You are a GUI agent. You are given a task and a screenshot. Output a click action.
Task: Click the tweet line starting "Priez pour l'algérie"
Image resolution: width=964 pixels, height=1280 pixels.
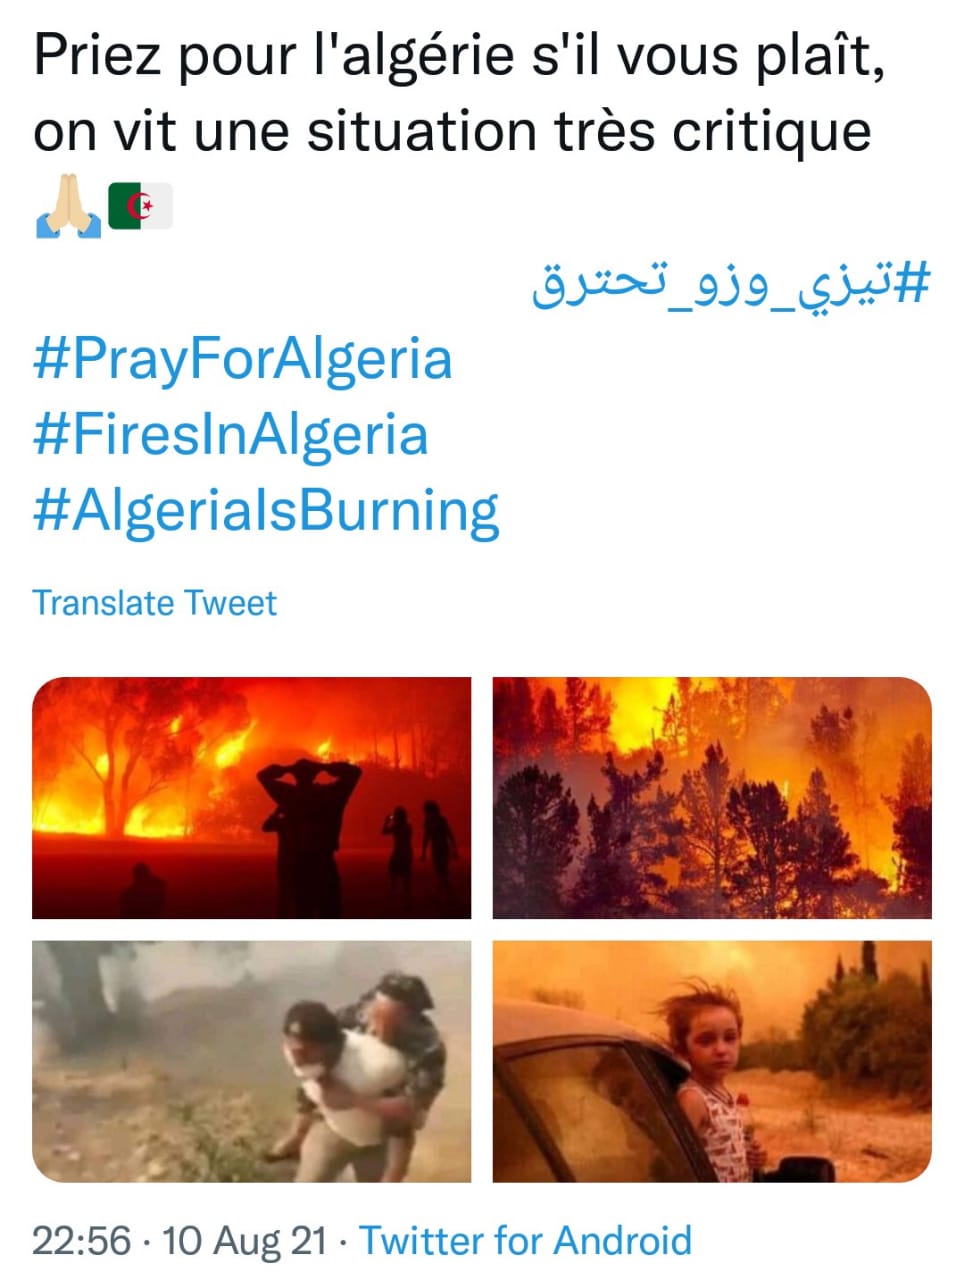pyautogui.click(x=459, y=58)
